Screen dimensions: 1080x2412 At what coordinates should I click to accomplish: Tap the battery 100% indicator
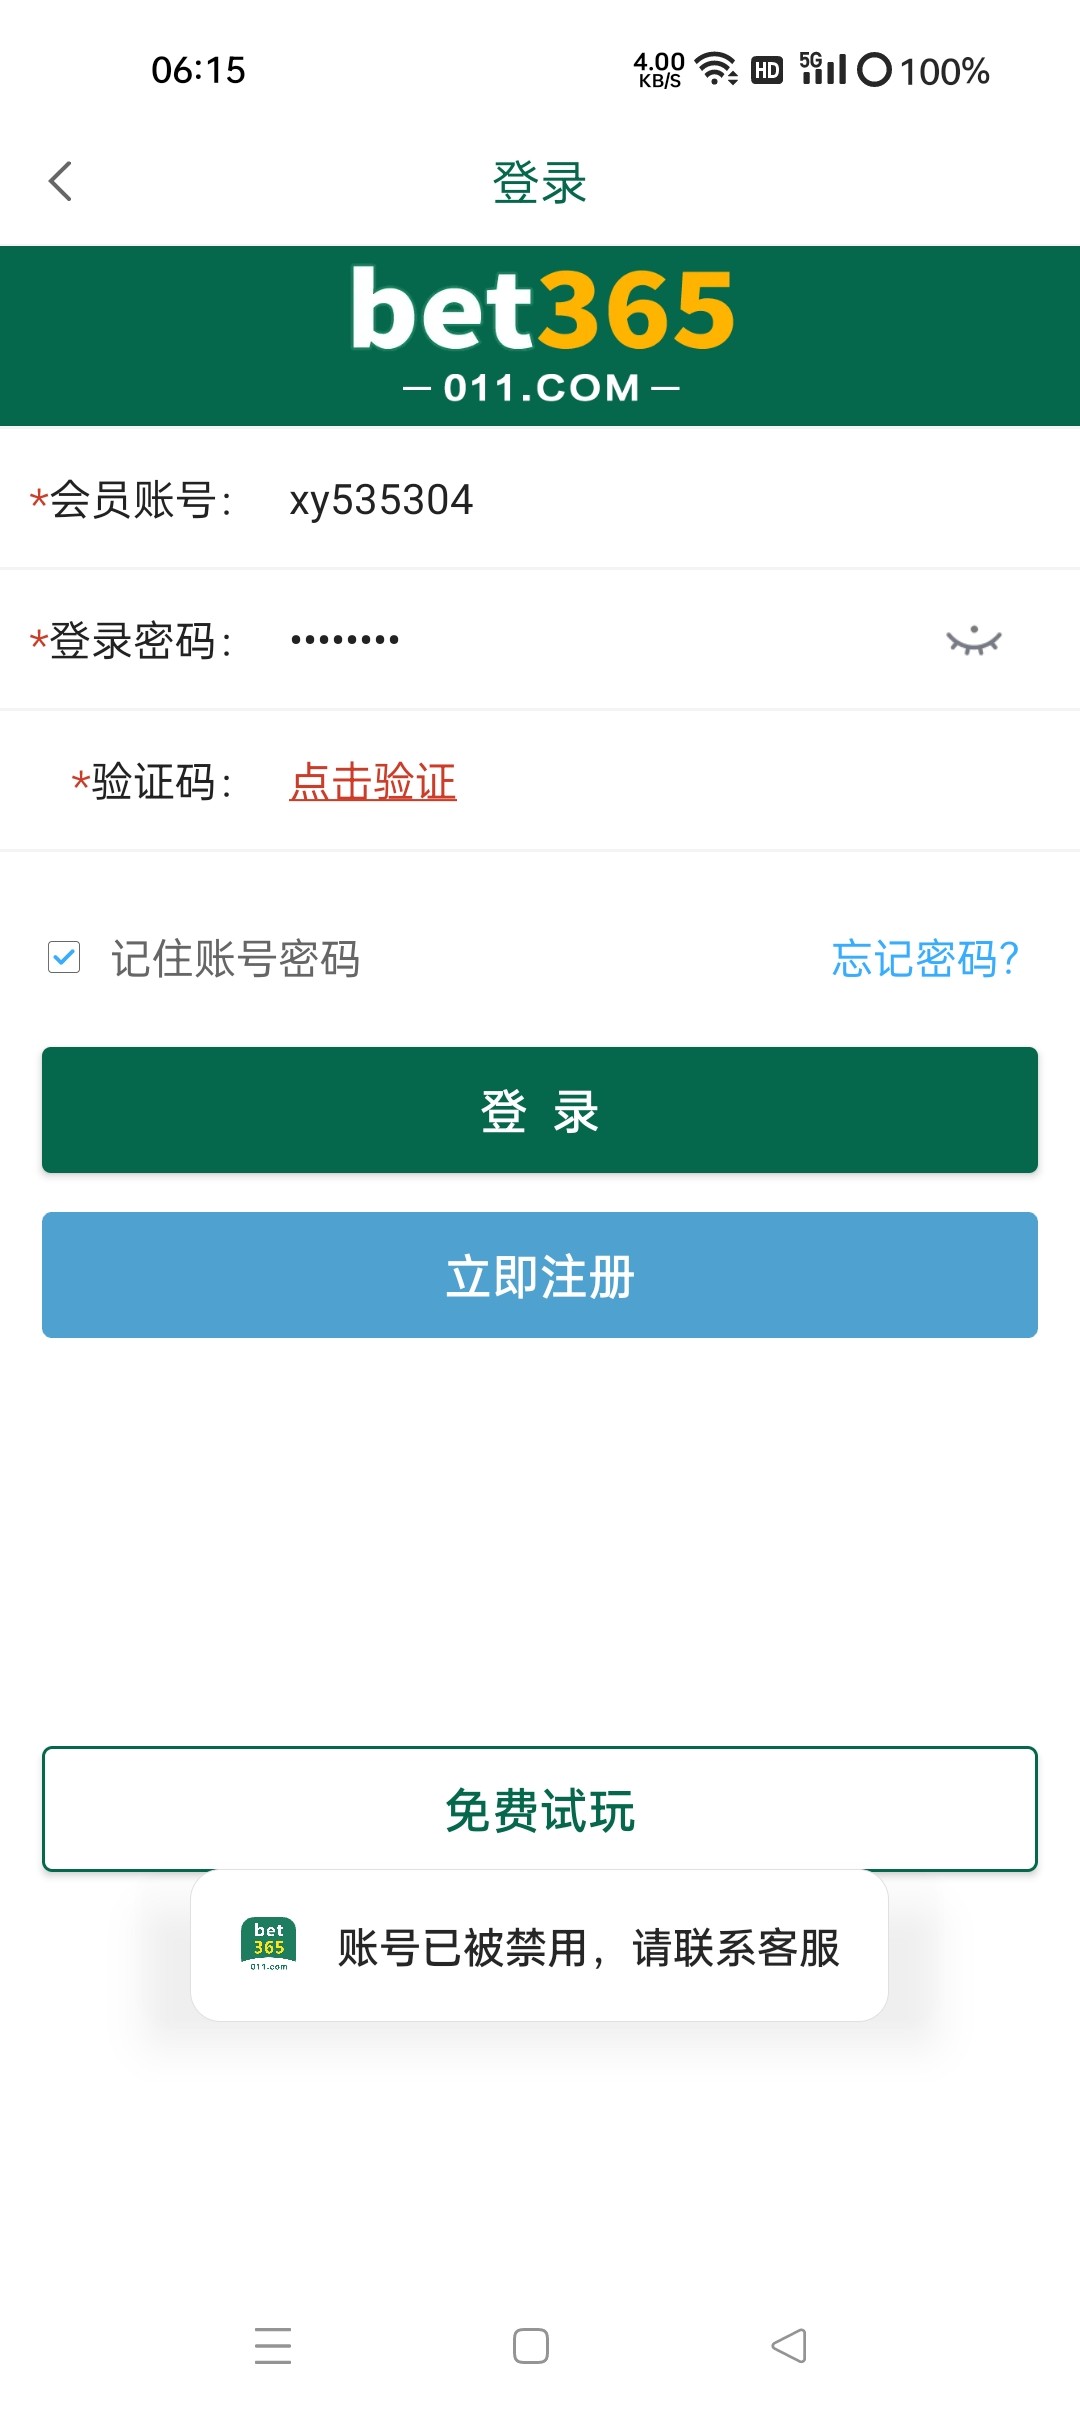pyautogui.click(x=925, y=70)
